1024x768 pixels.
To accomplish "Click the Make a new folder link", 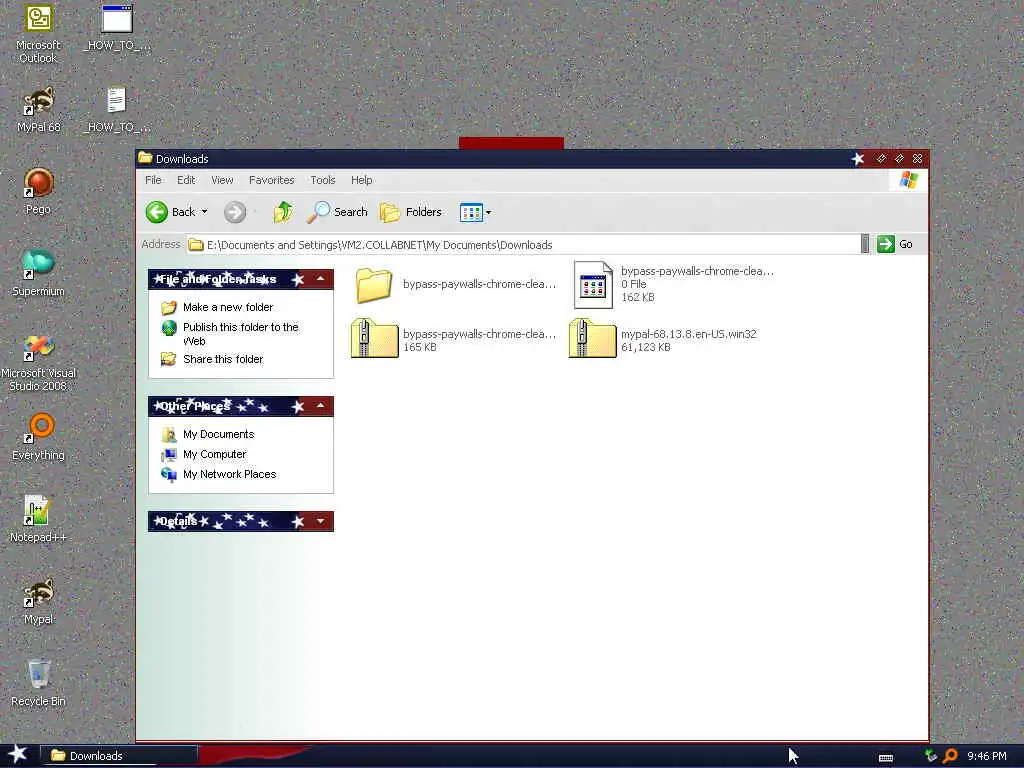I will [x=228, y=307].
